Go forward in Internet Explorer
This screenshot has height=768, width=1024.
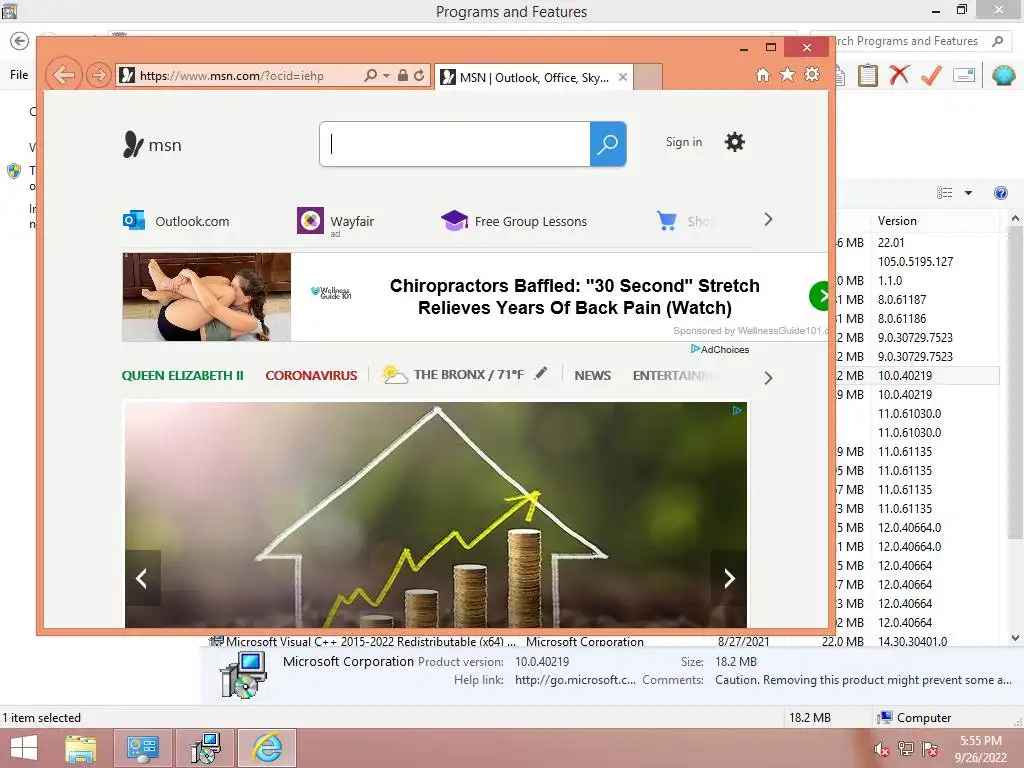[99, 75]
